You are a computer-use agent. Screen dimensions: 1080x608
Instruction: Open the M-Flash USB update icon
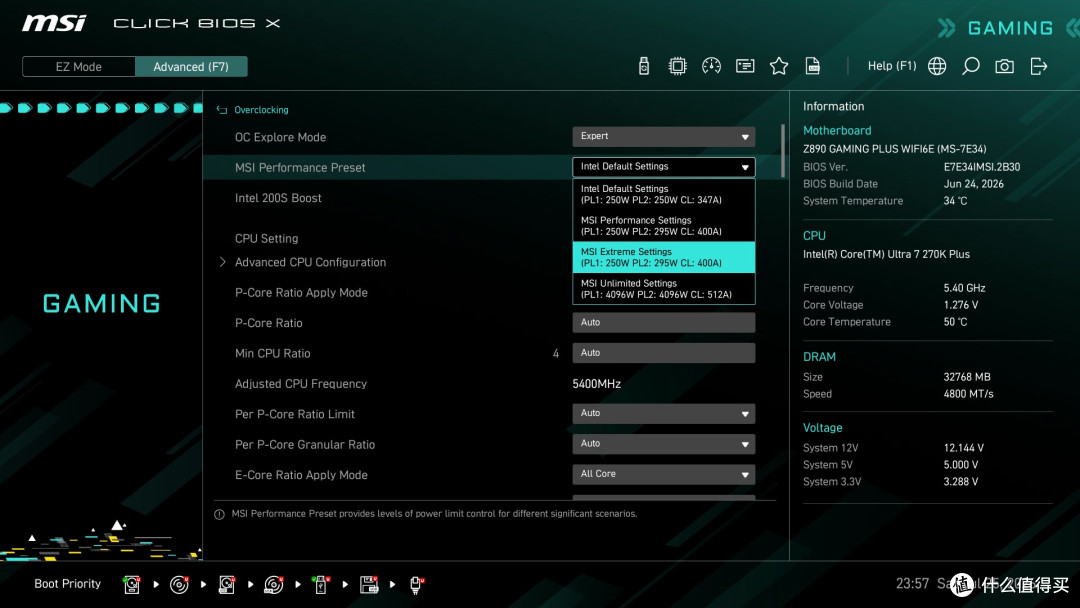[x=643, y=66]
